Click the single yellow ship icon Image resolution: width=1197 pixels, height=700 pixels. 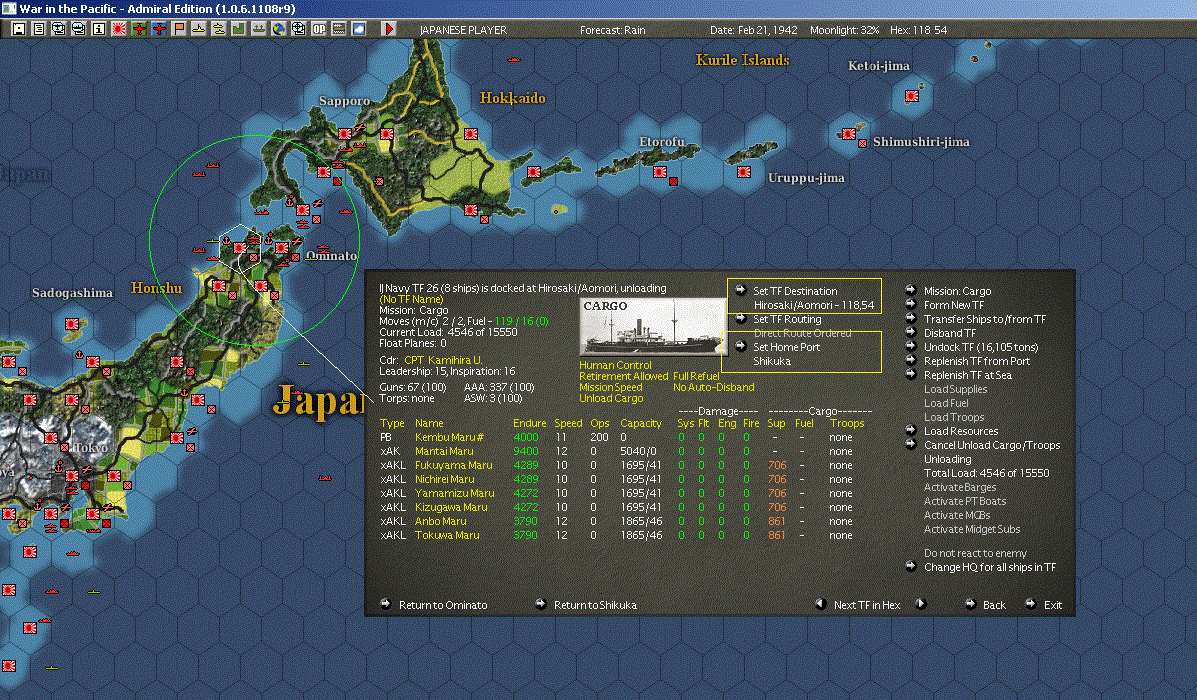click(x=198, y=29)
